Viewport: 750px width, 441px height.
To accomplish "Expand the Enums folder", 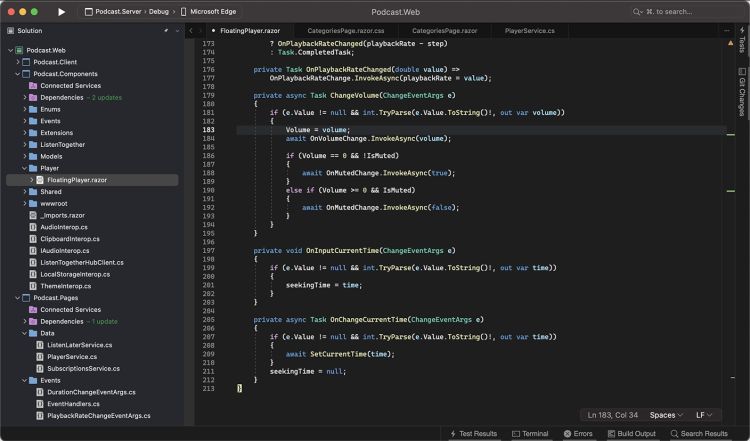I will click(x=25, y=109).
